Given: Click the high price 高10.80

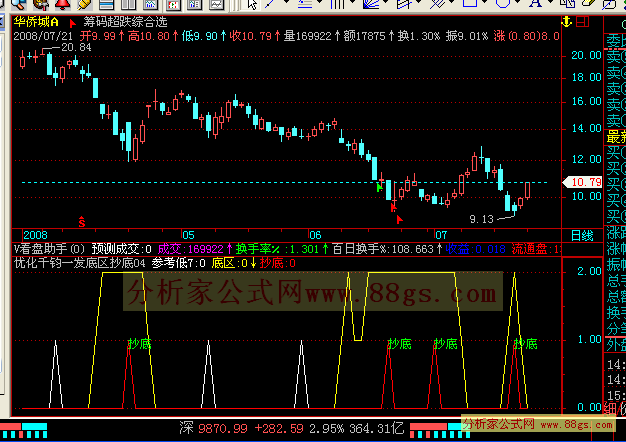Looking at the screenshot, I should coord(149,36).
